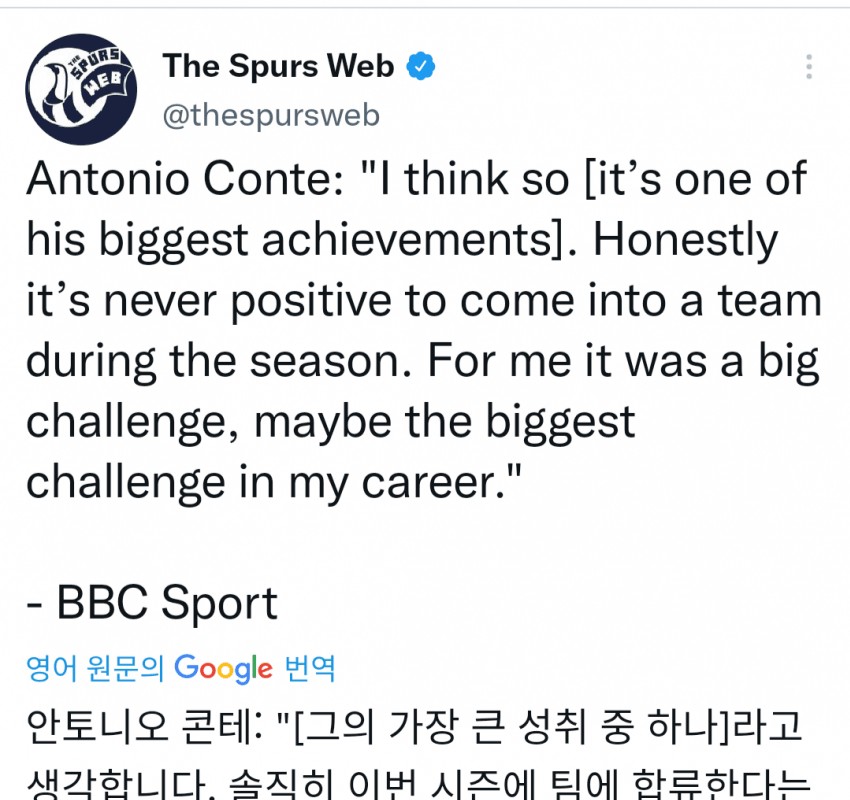The image size is (850, 800).
Task: Click the '영어 원문의' translation source text
Action: (x=95, y=668)
